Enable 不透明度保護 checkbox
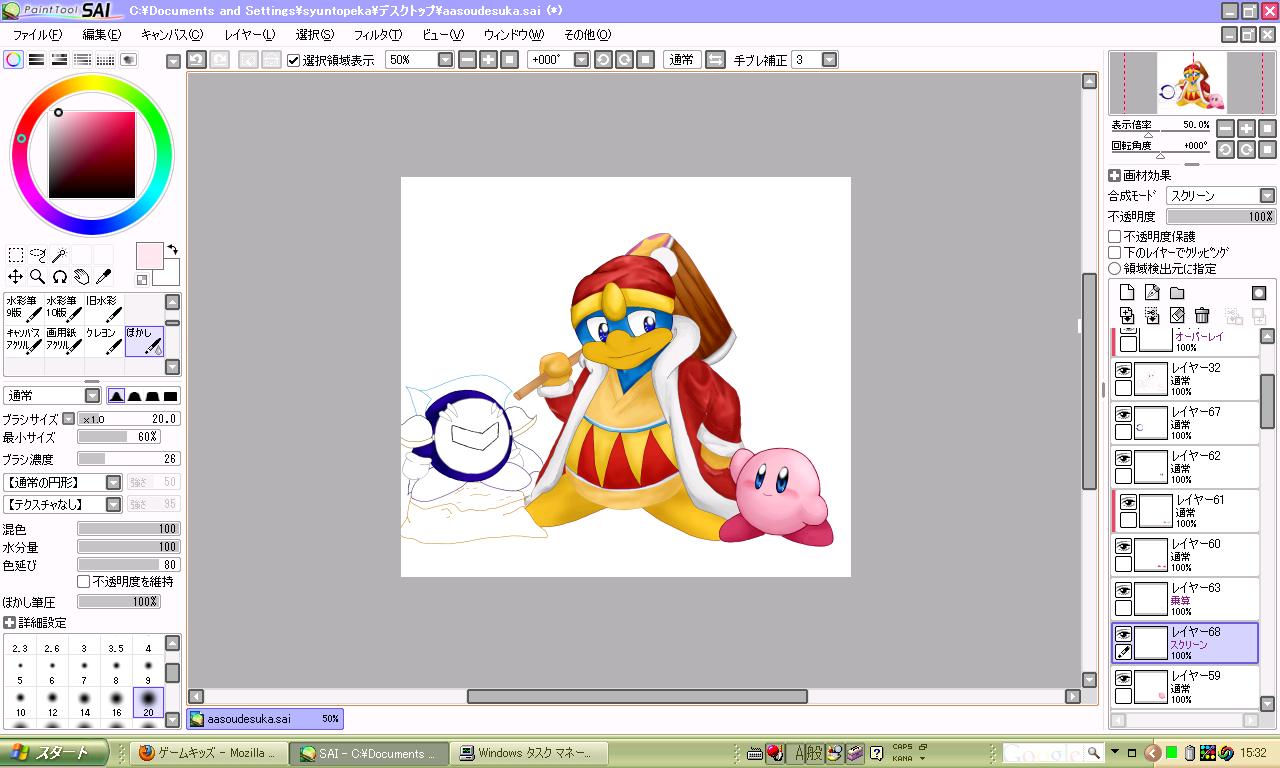 click(1115, 237)
